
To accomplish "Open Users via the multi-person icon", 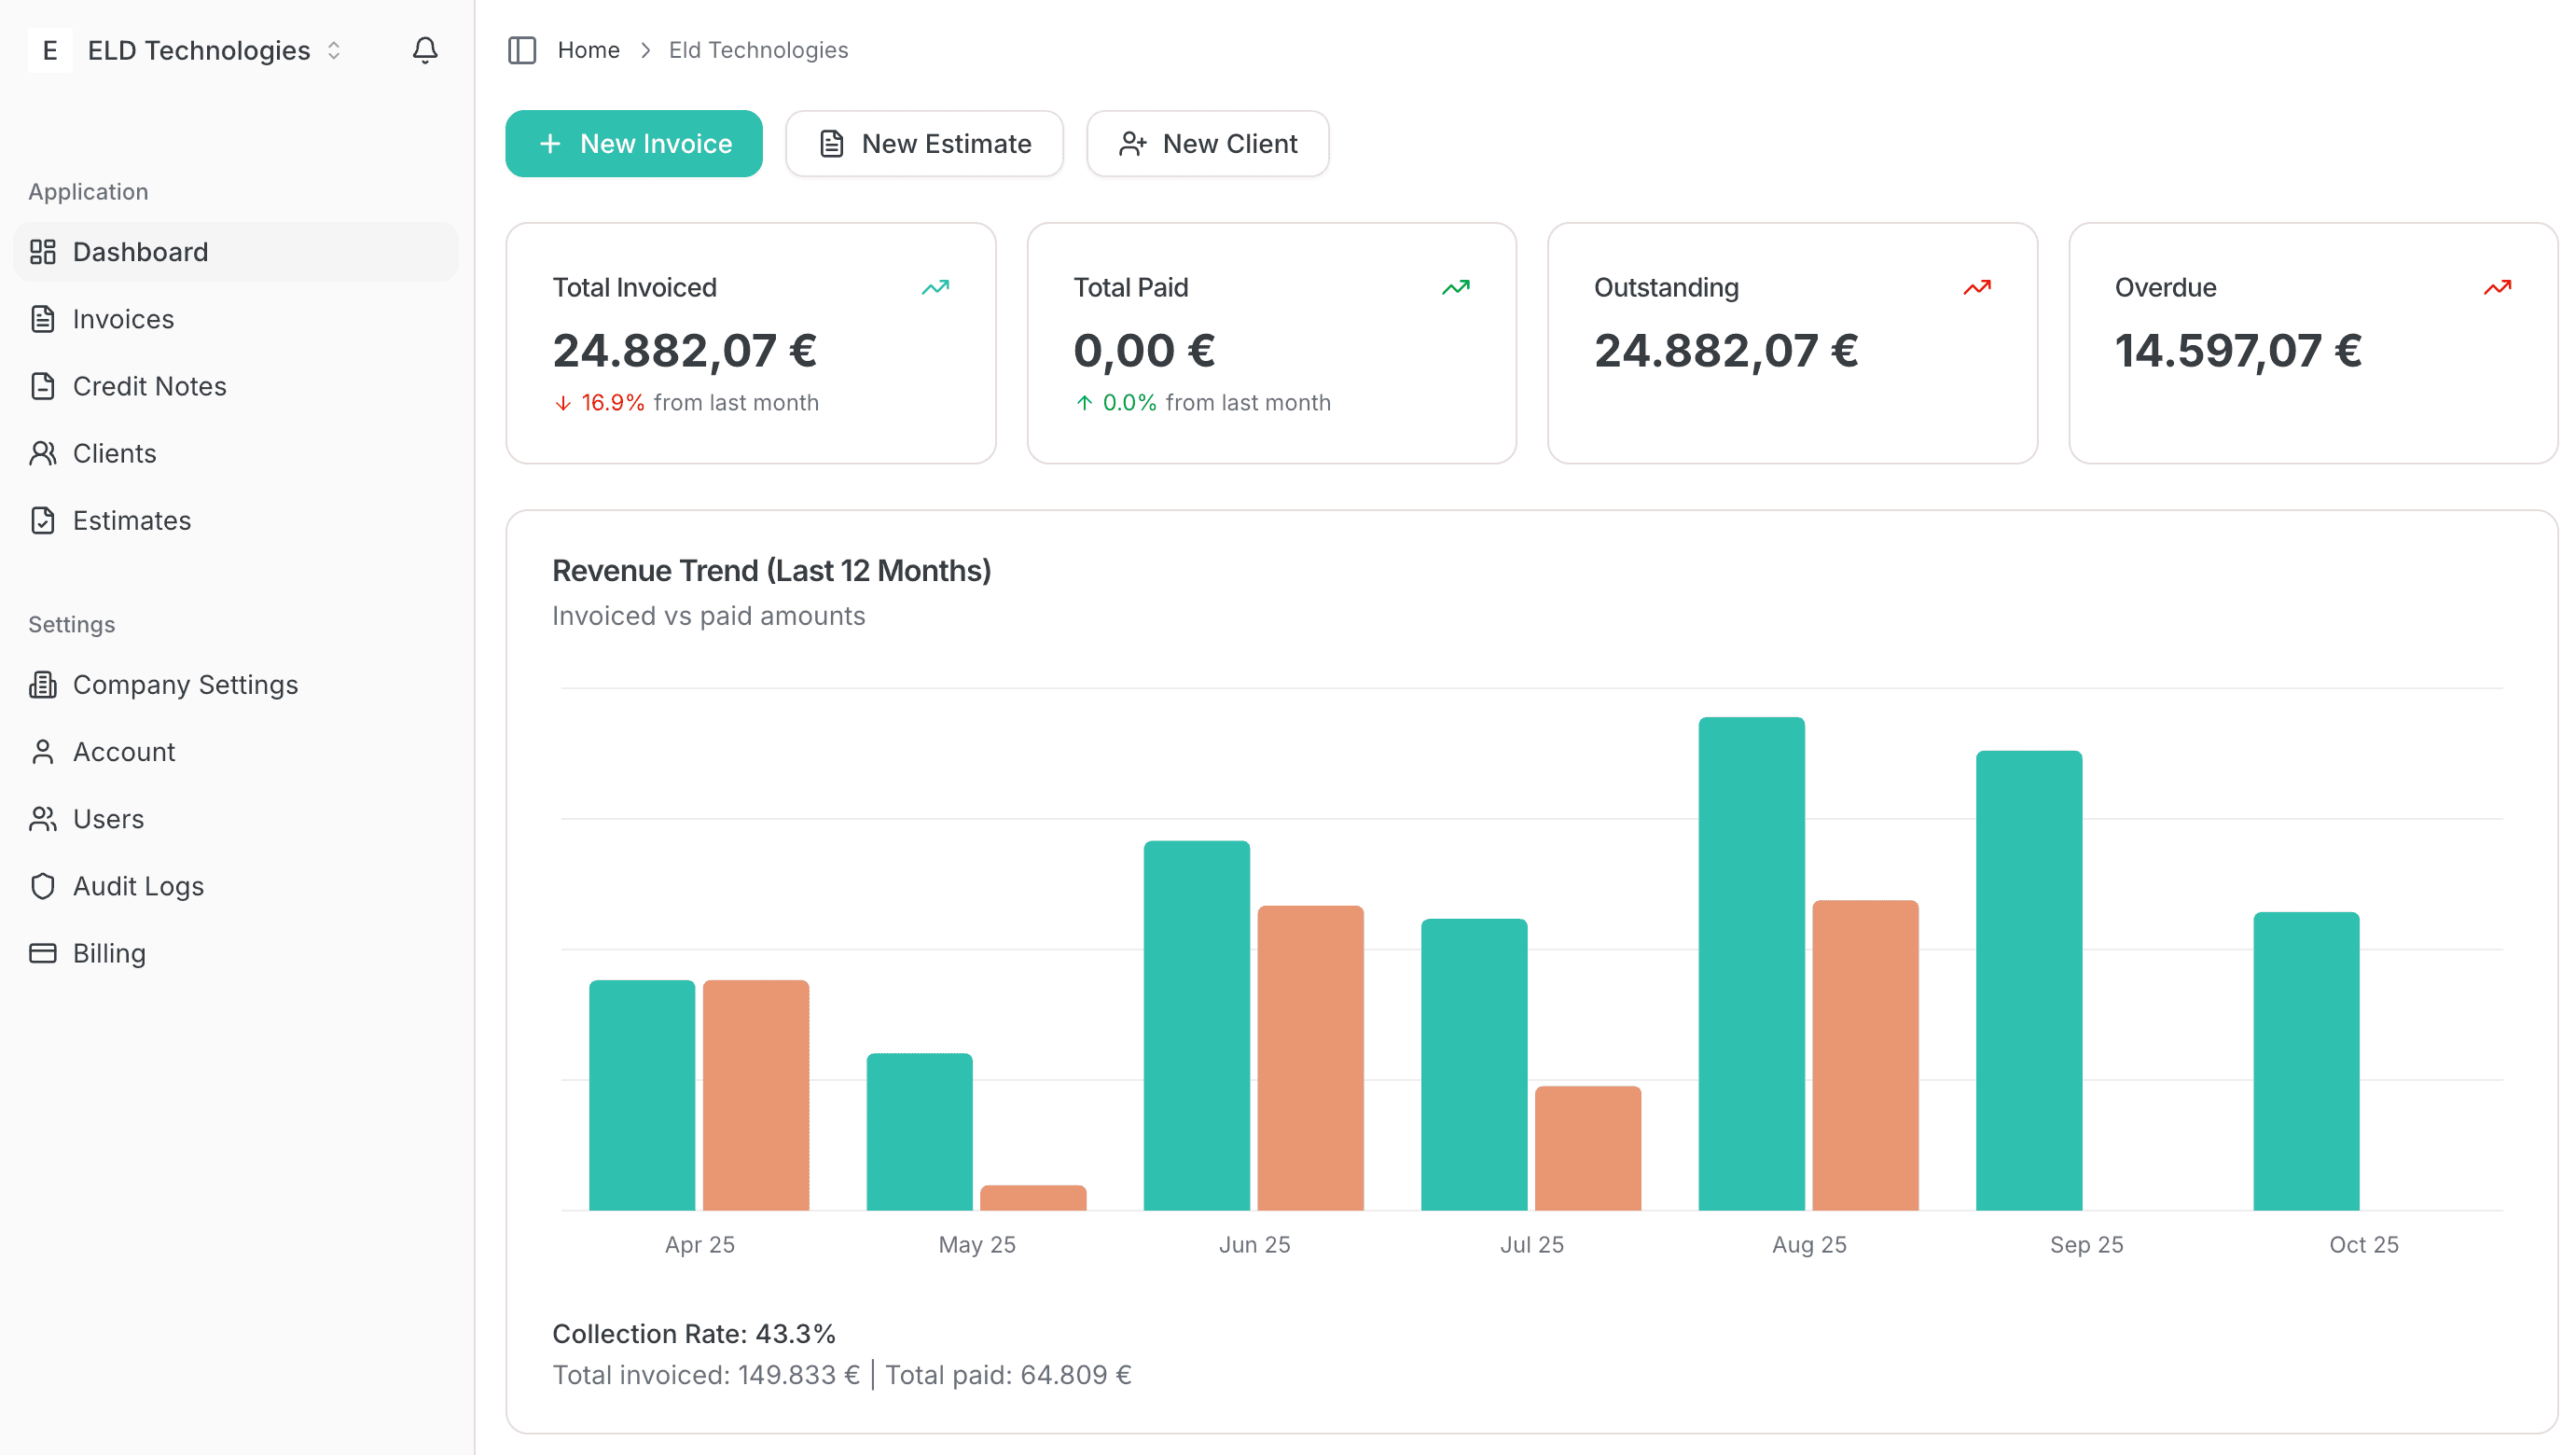I will (43, 818).
